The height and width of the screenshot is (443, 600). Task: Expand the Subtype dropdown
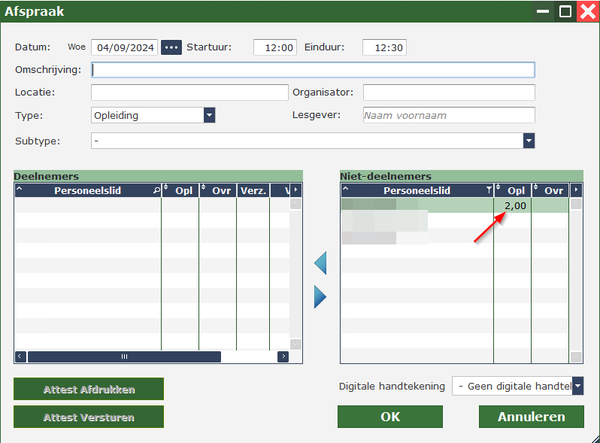pyautogui.click(x=529, y=141)
